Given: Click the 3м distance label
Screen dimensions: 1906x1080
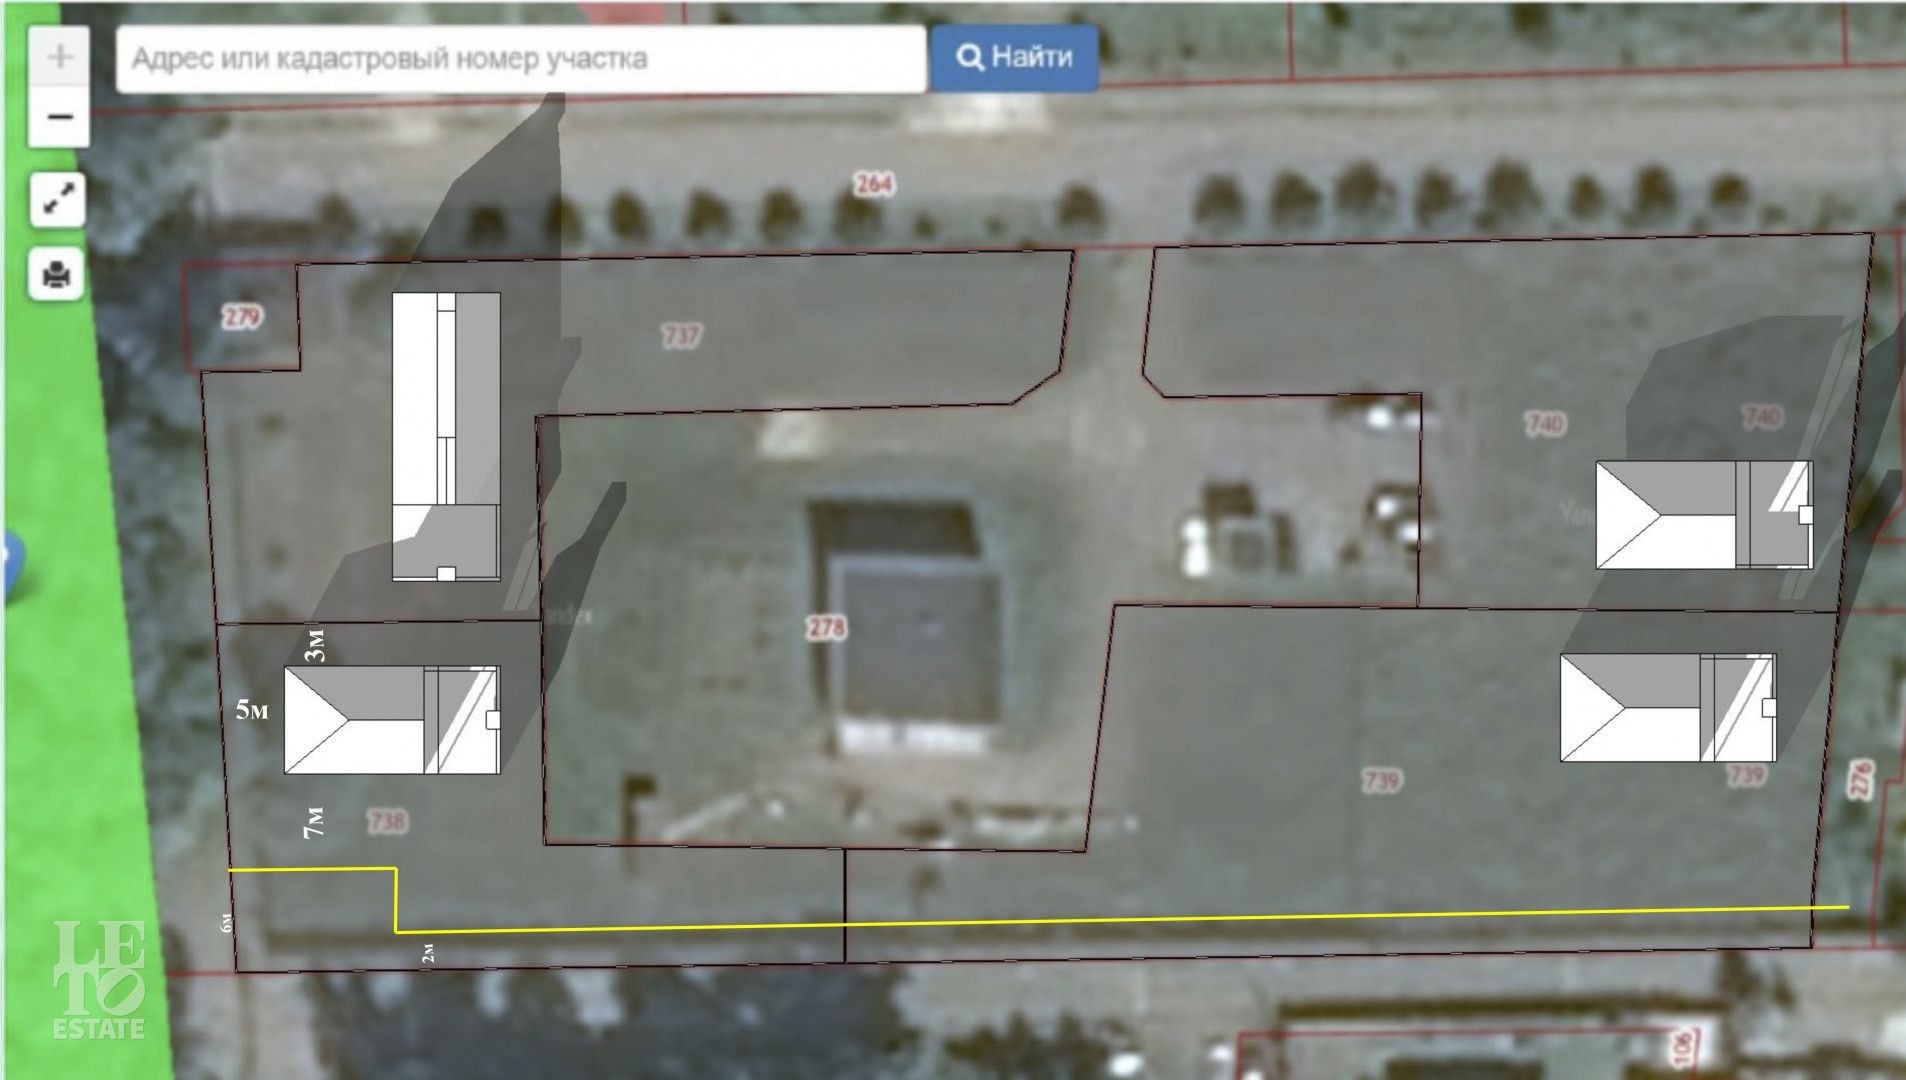Looking at the screenshot, I should click(x=315, y=645).
